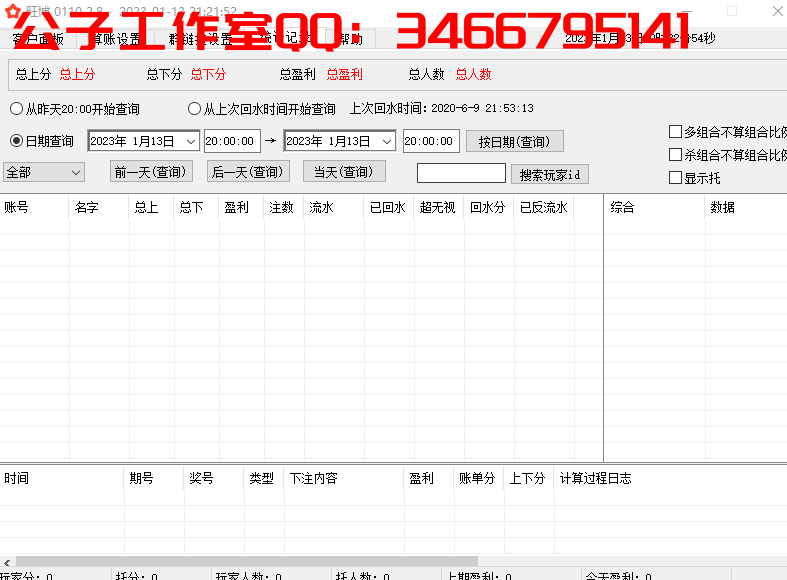Click the 超无视 column header
This screenshot has width=787, height=580.
(437, 207)
